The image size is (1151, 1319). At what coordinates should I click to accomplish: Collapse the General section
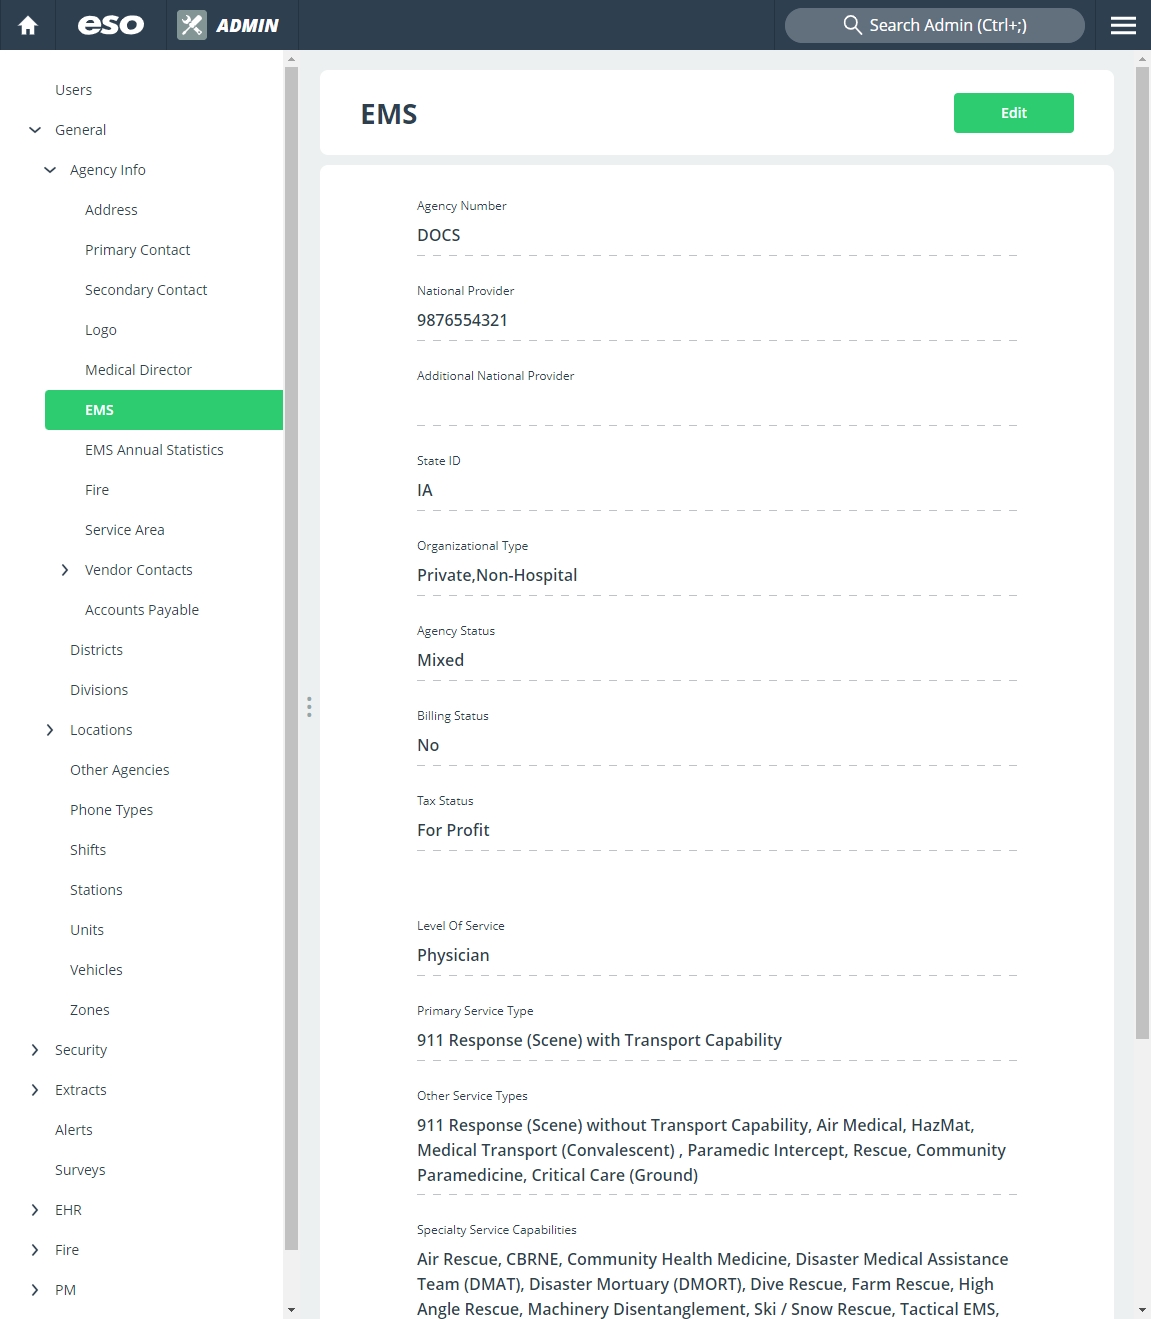click(x=35, y=130)
